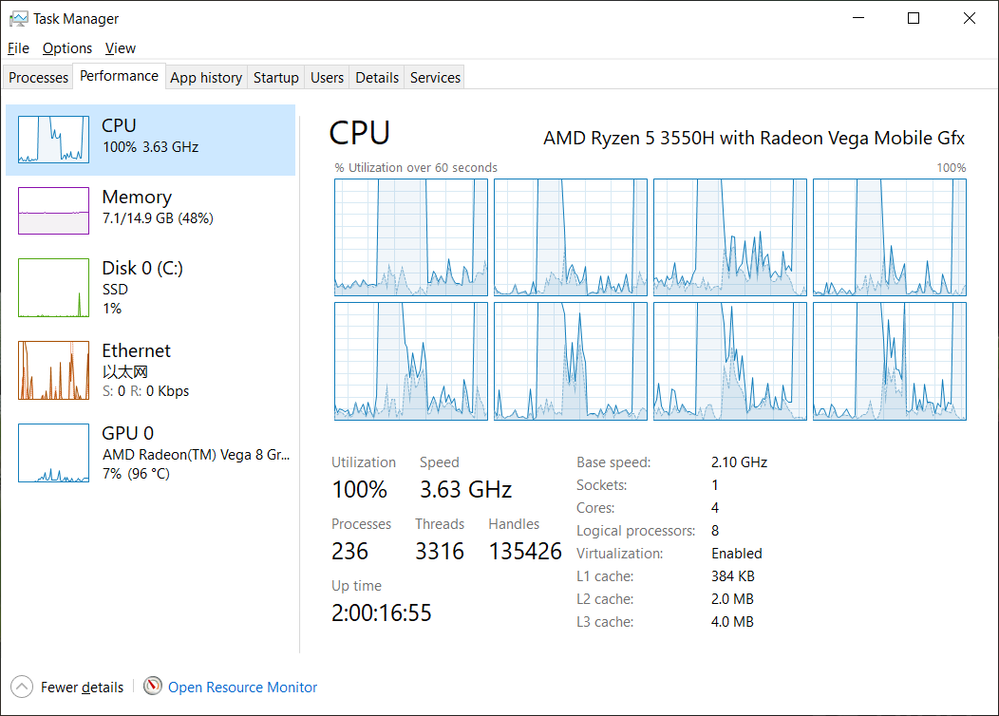Screen dimensions: 999x716
Task: Click the 100% graph scale label
Action: [951, 168]
